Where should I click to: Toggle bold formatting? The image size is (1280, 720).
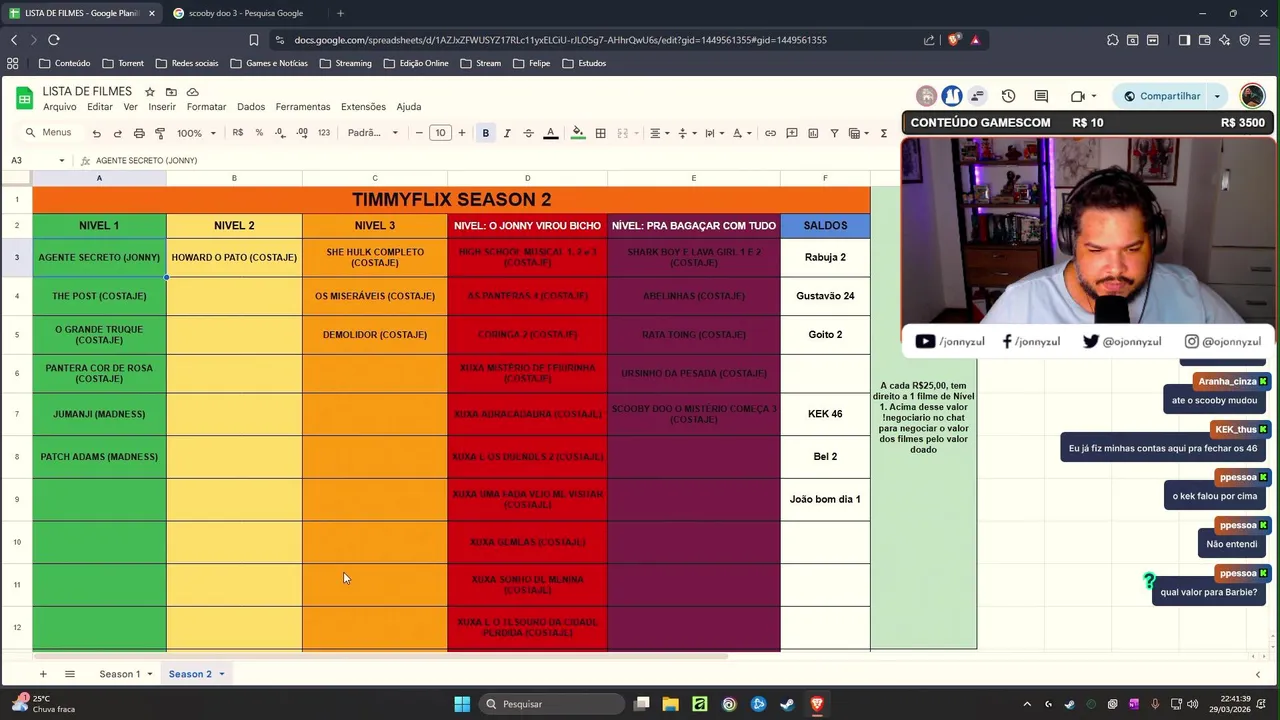[x=486, y=133]
